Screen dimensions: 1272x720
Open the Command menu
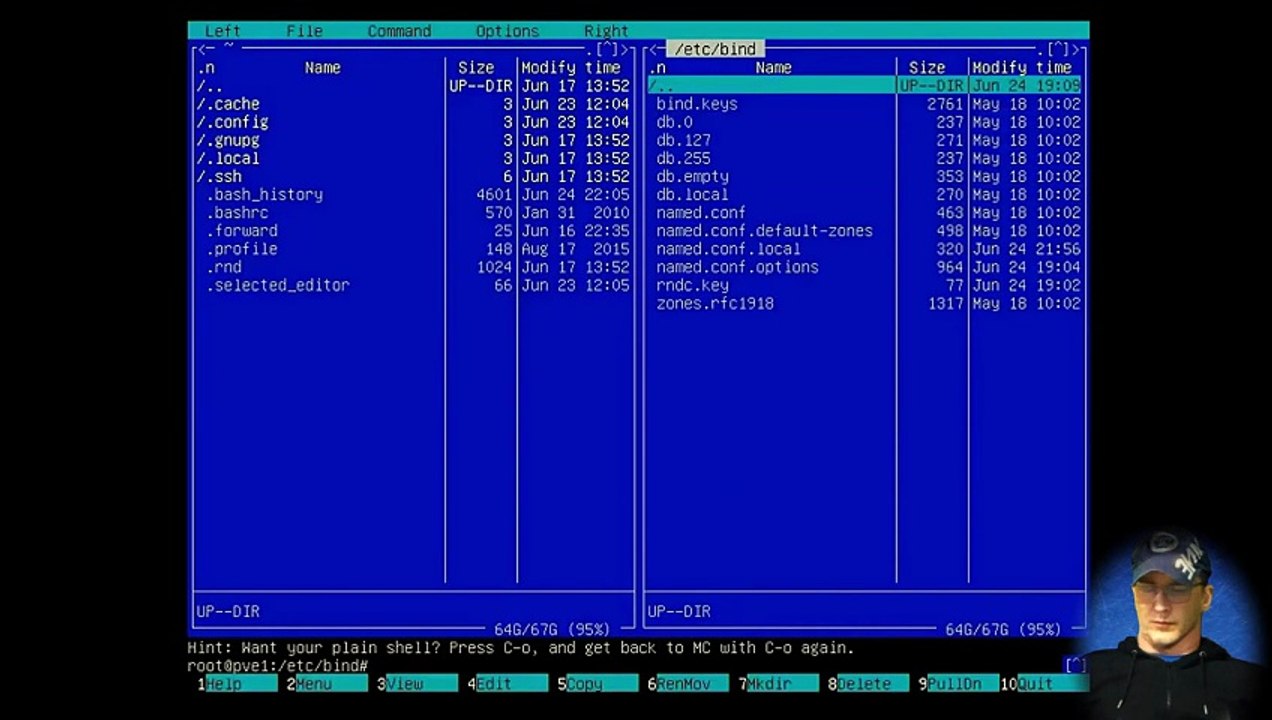tap(399, 31)
